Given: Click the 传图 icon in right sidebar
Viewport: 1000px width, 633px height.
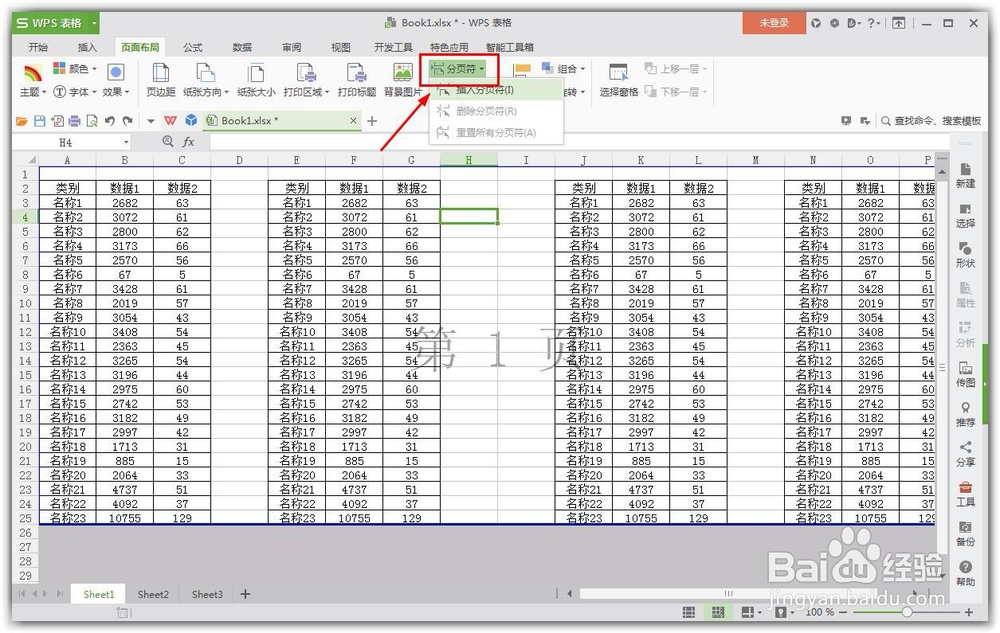Looking at the screenshot, I should [966, 368].
